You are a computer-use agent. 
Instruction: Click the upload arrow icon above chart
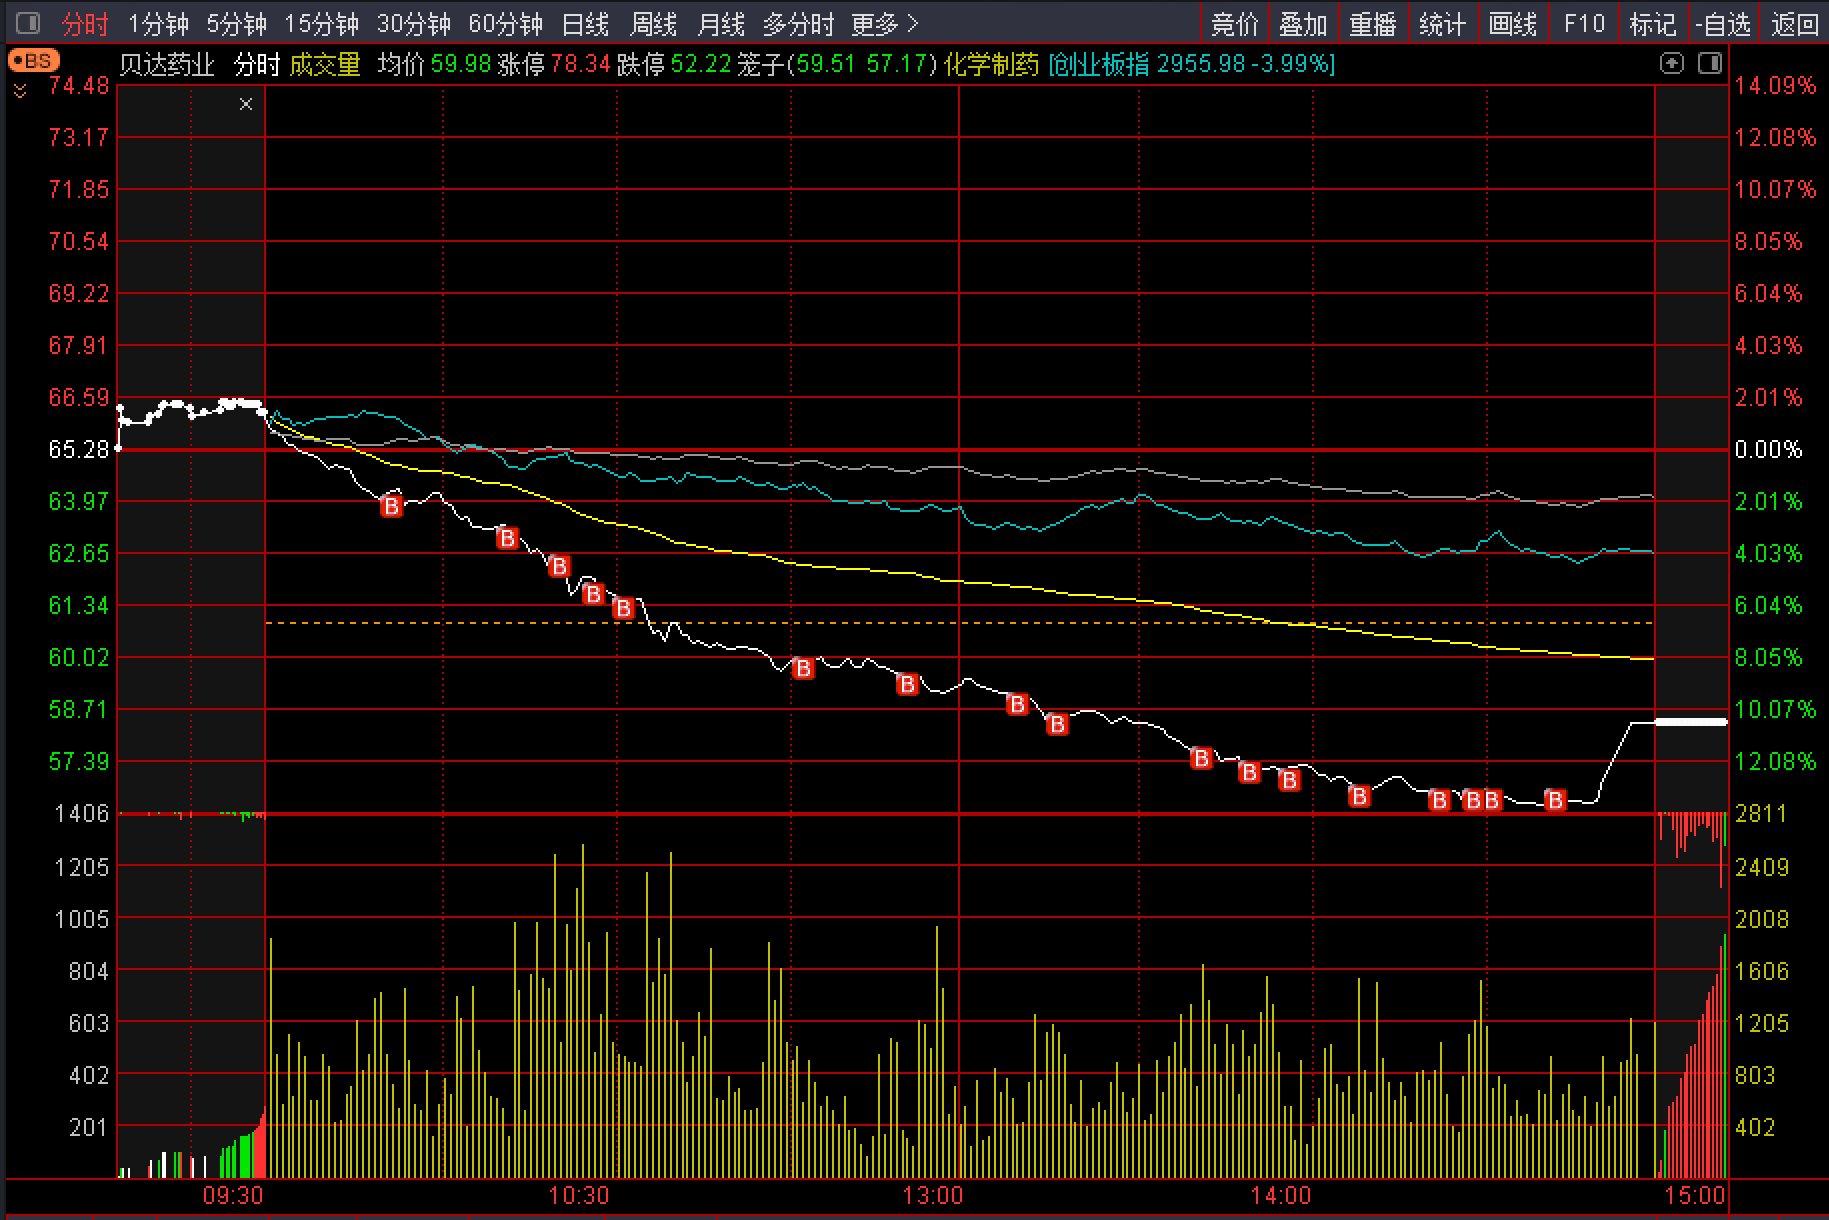click(1672, 64)
